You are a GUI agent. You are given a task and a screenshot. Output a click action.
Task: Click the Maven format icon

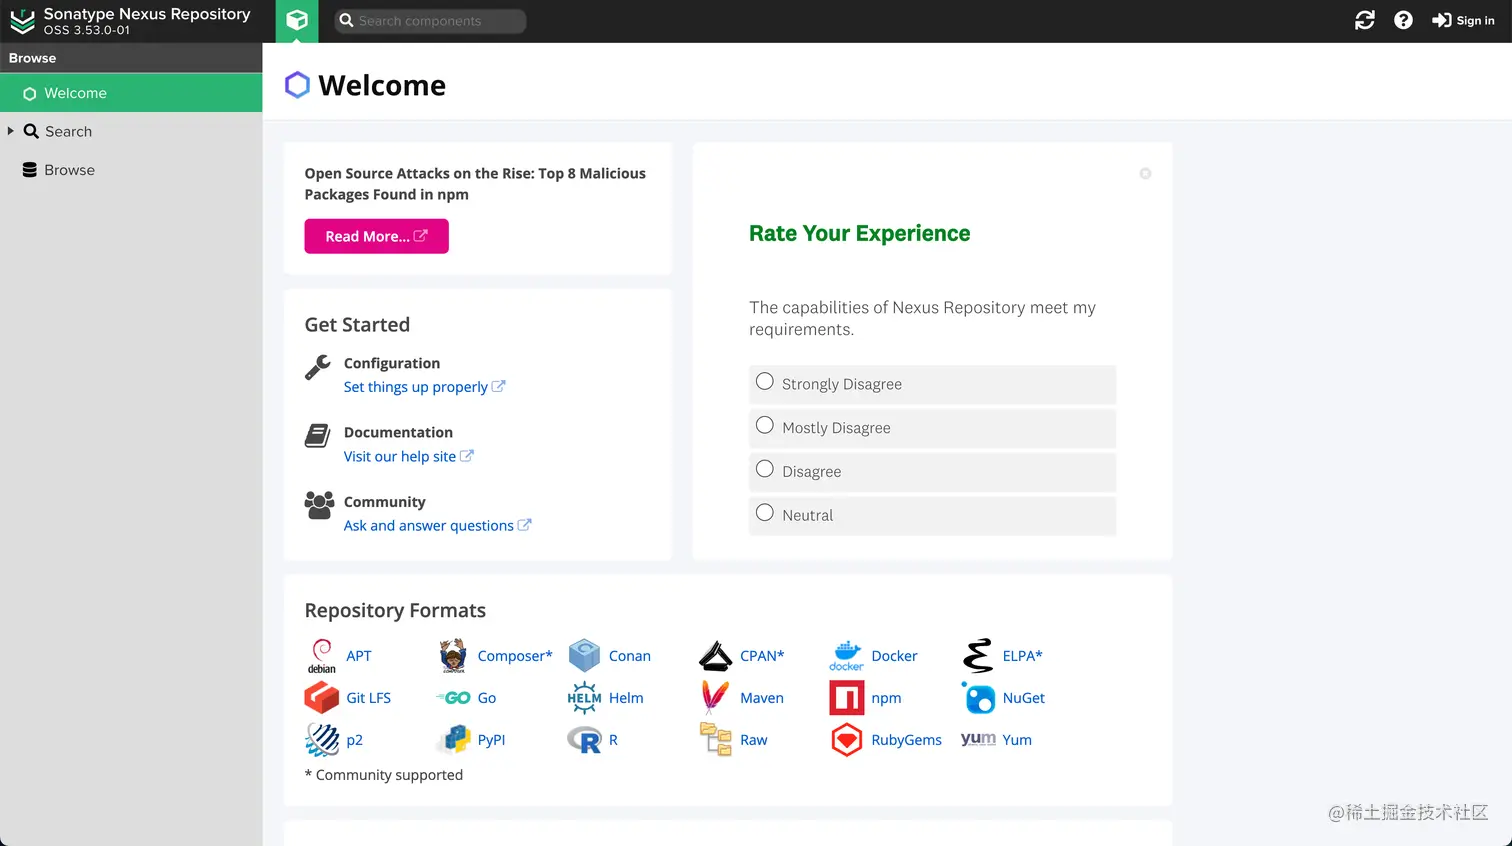715,698
